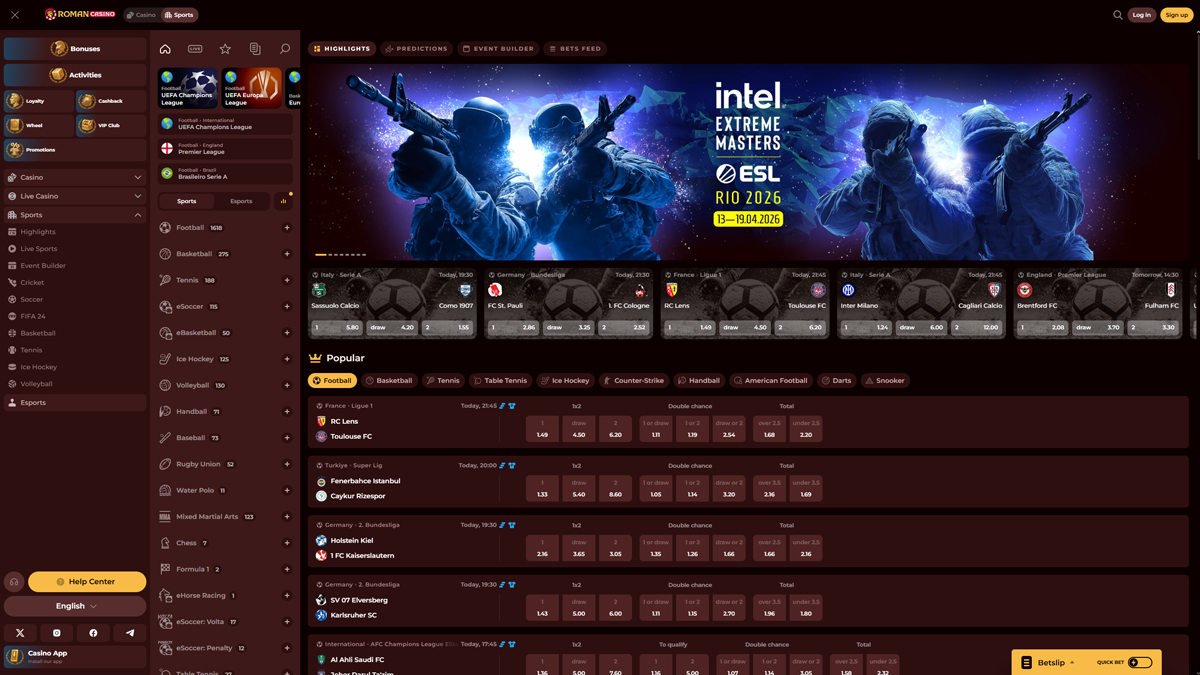Screen dimensions: 1200x675
Task: Open the Help Center button
Action: (87, 582)
